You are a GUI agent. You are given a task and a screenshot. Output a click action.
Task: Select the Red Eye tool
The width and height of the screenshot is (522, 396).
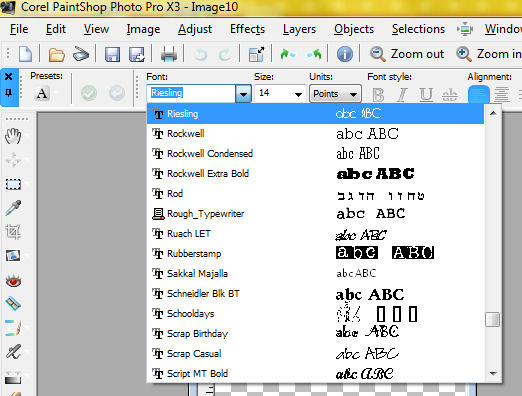click(13, 281)
